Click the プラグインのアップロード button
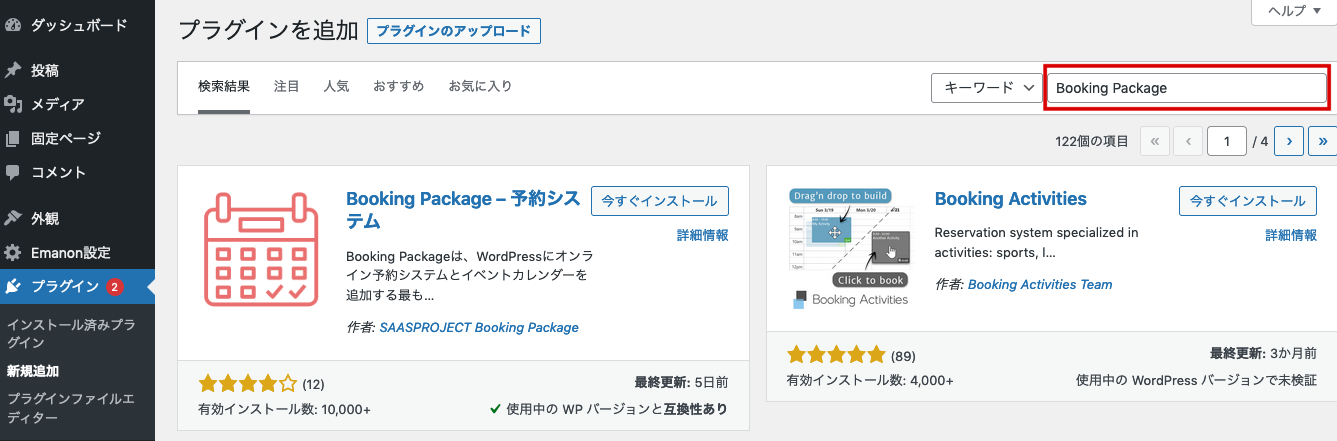The width and height of the screenshot is (1337, 441). [x=454, y=31]
